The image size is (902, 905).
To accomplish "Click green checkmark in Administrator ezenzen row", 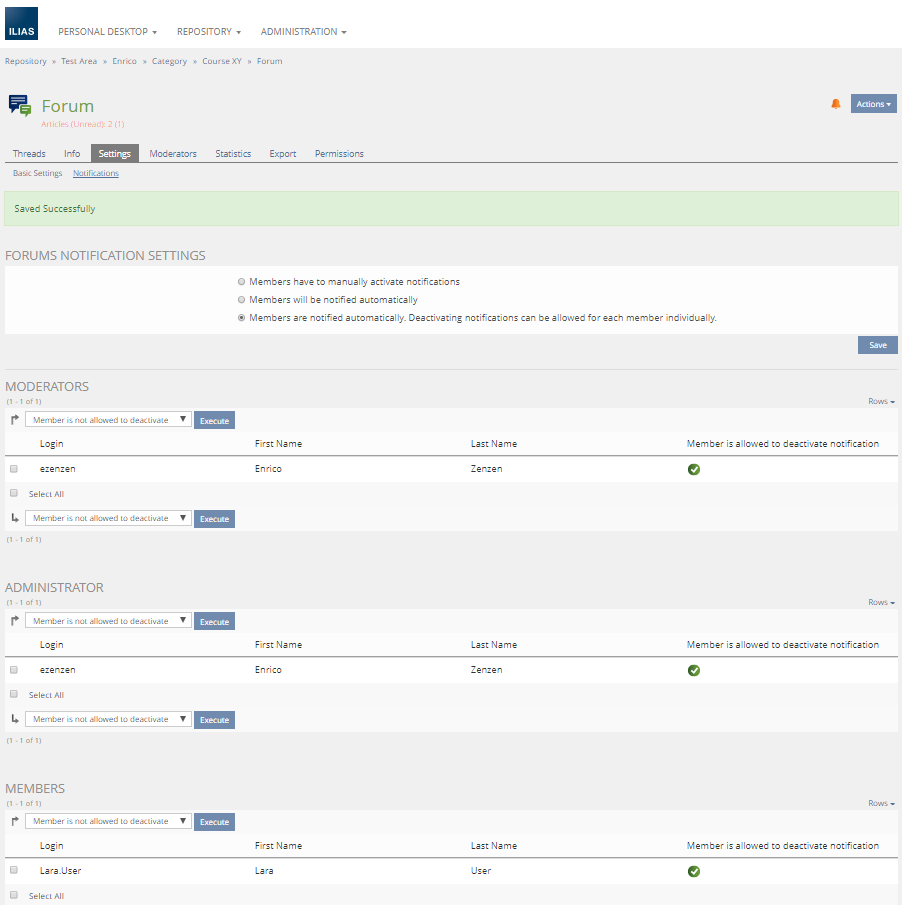I will tap(694, 670).
